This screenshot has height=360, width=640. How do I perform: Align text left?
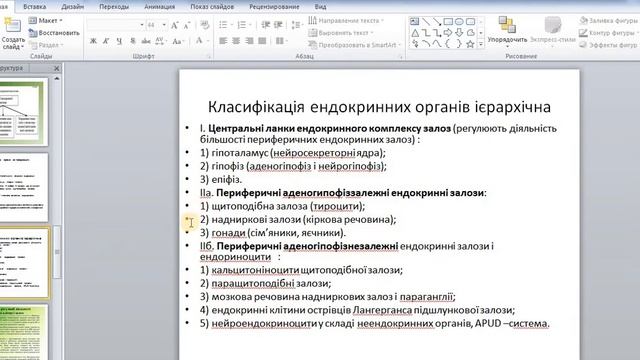point(223,41)
